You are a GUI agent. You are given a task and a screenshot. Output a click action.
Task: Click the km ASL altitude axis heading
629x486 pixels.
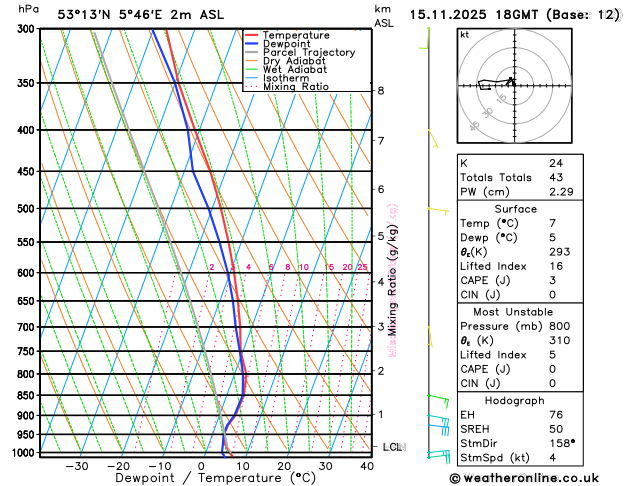coord(384,16)
